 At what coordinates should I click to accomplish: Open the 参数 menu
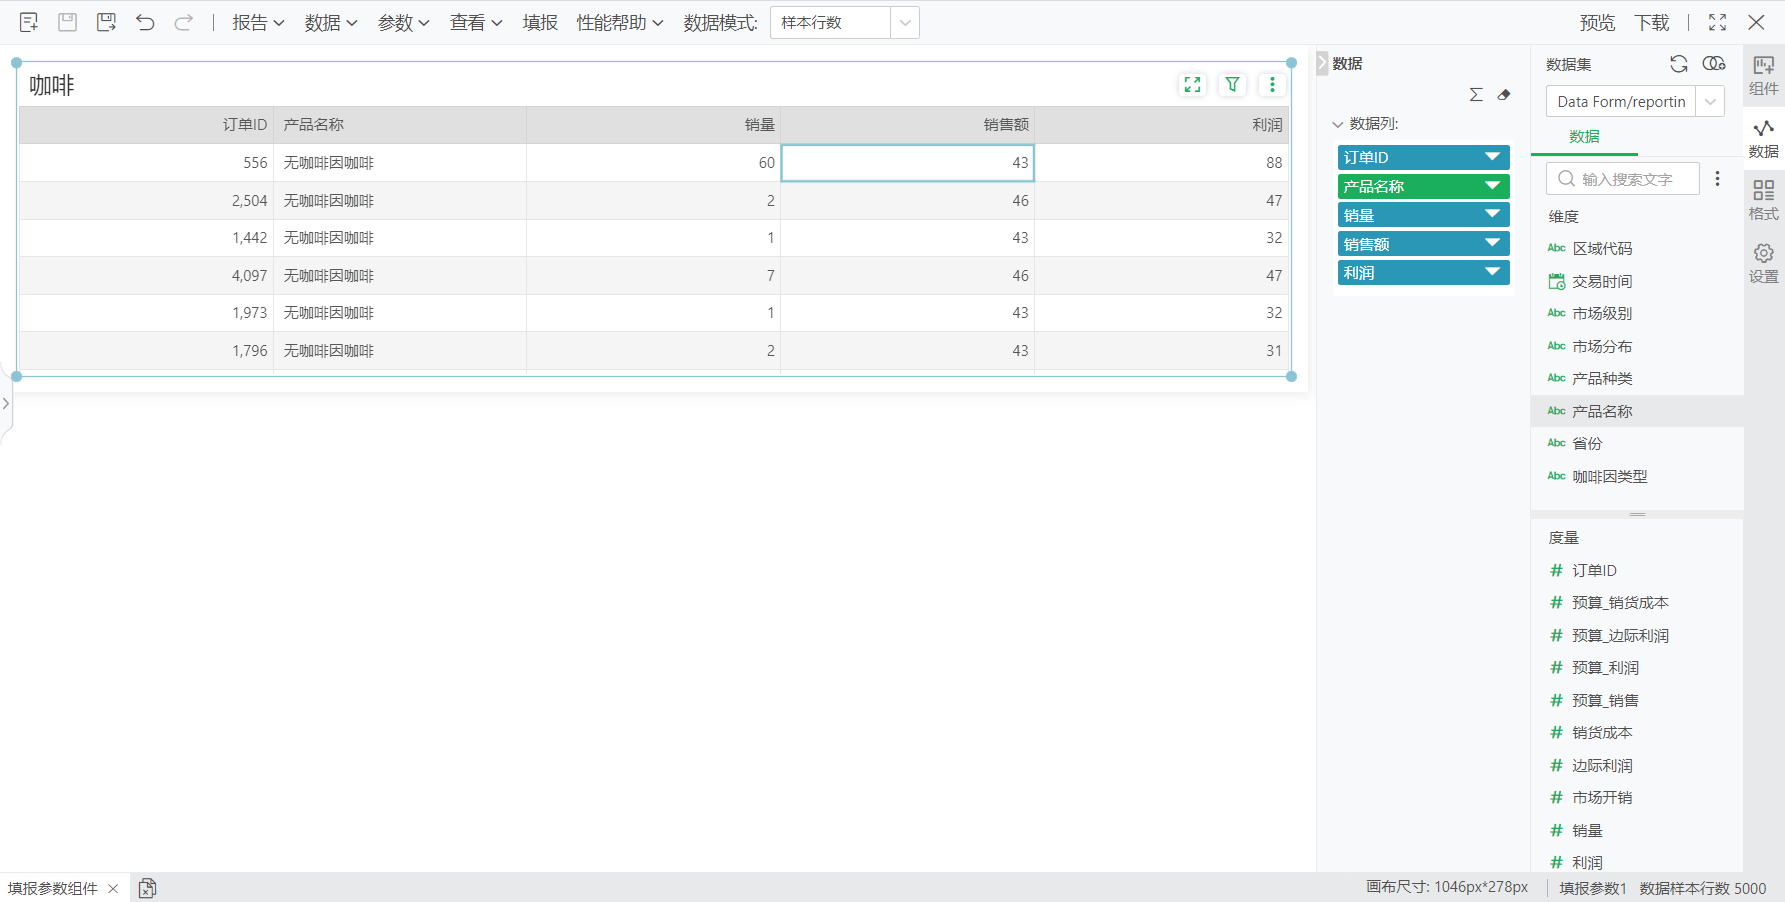(x=404, y=22)
